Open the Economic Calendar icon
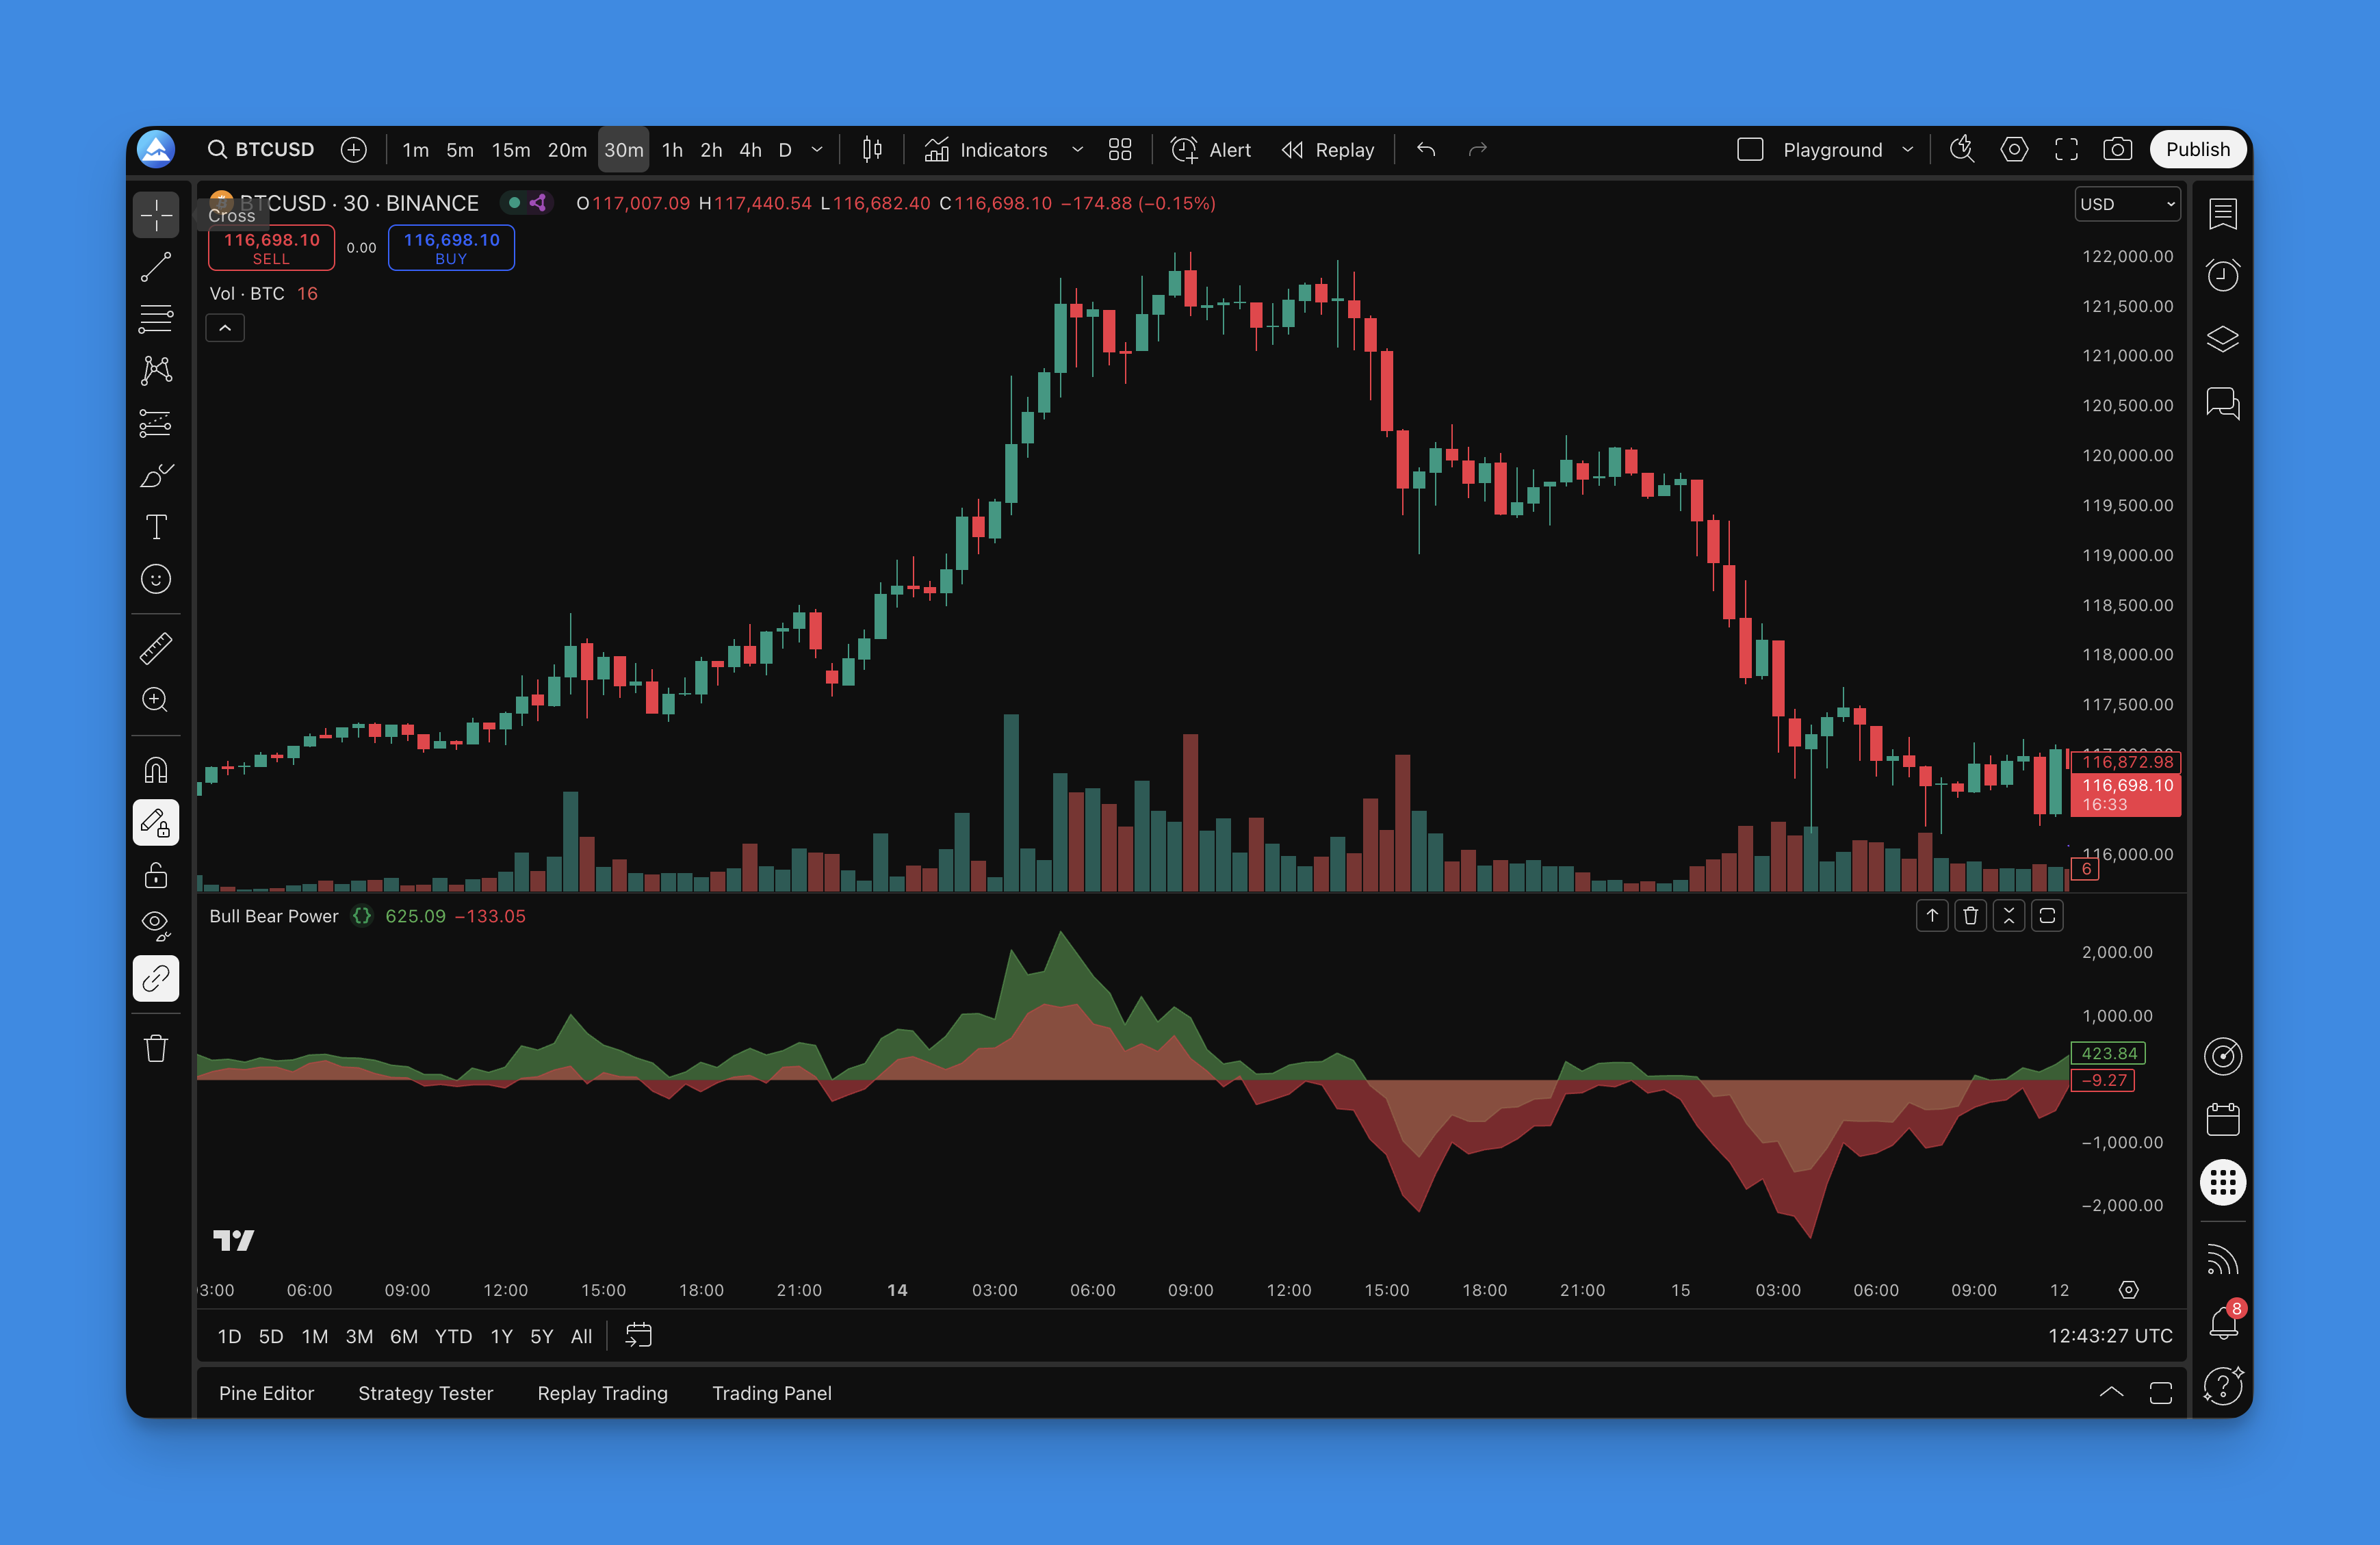This screenshot has height=1545, width=2380. [2222, 1119]
